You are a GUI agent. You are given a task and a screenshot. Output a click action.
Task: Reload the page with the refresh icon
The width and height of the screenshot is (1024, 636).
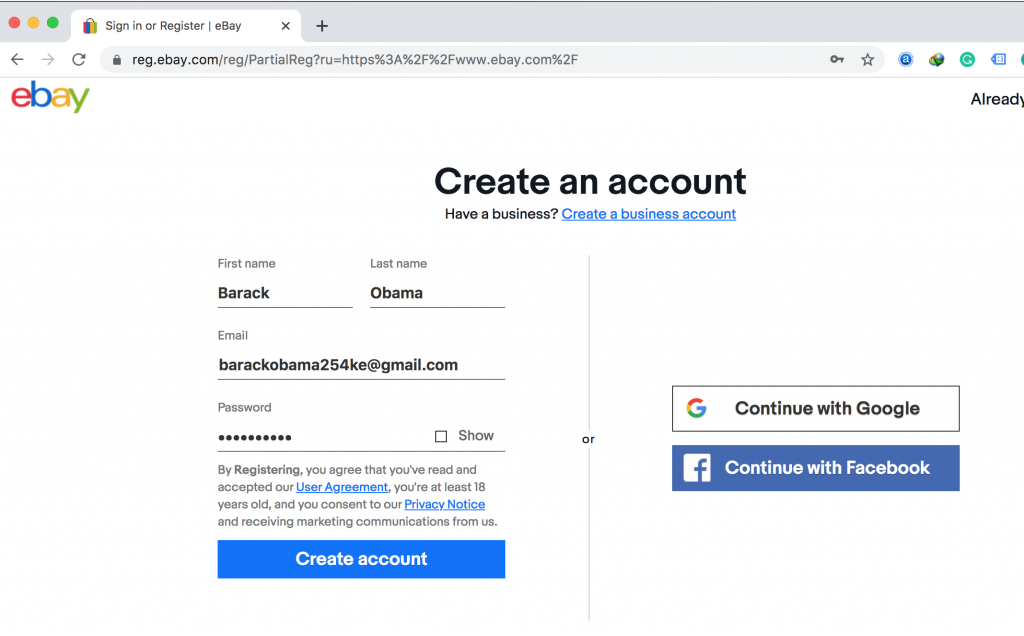tap(79, 60)
